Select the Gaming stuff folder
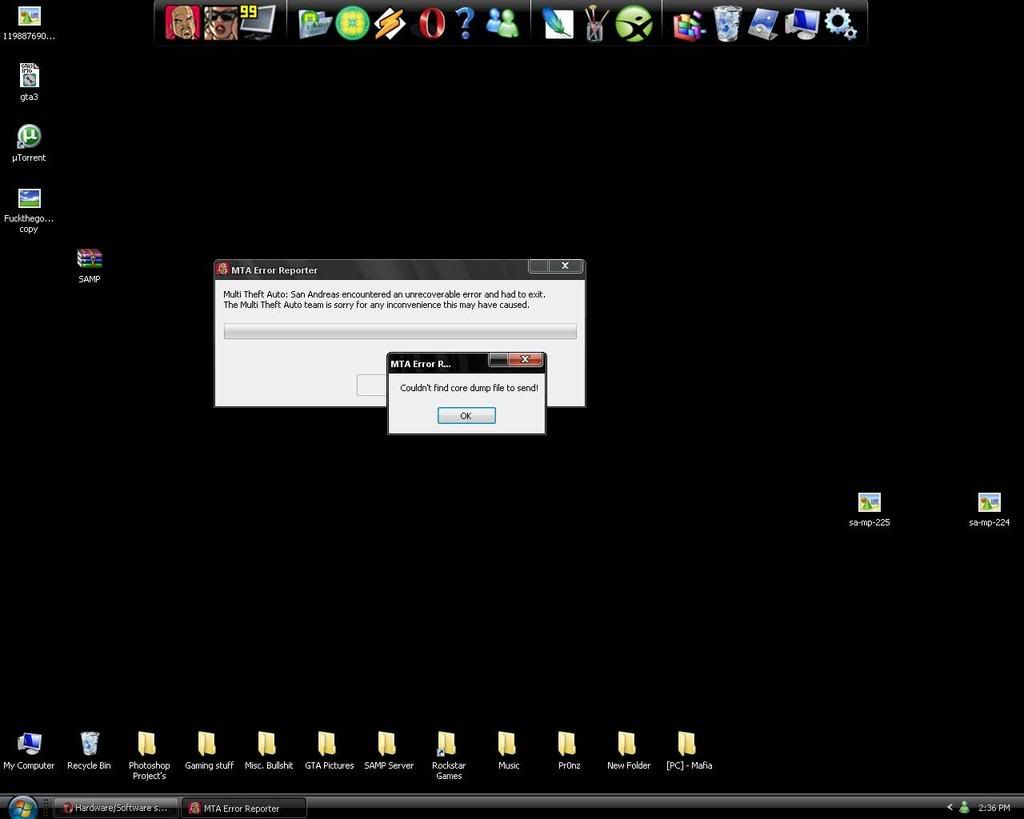The height and width of the screenshot is (819, 1024). pyautogui.click(x=209, y=751)
